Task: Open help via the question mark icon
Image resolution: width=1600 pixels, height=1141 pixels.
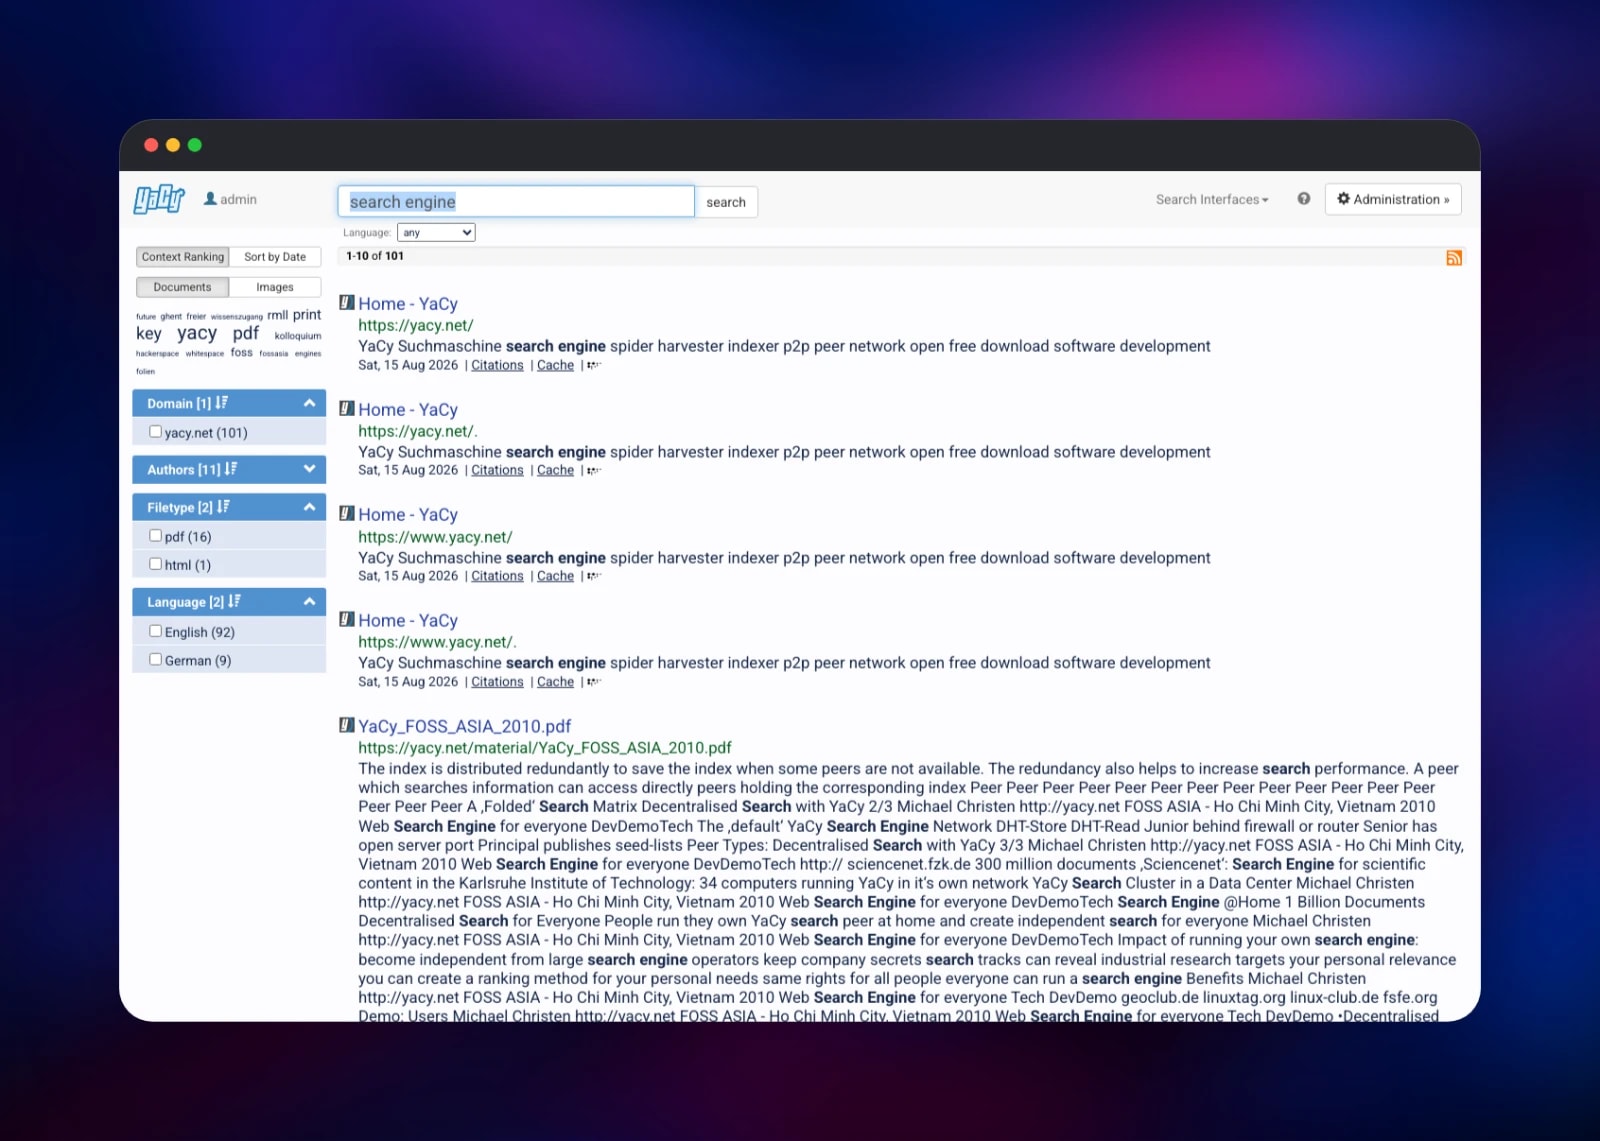Action: tap(1304, 199)
